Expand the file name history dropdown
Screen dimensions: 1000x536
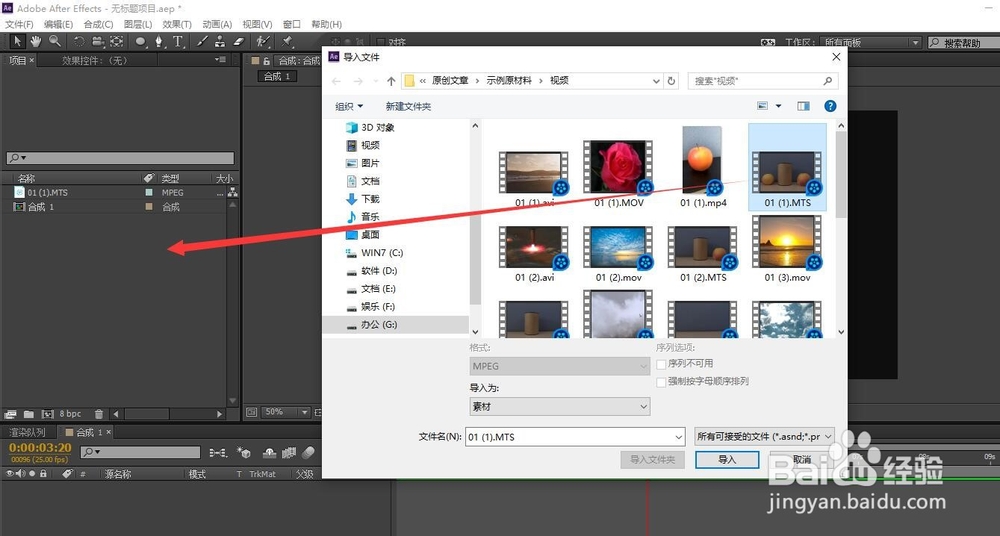[x=679, y=437]
